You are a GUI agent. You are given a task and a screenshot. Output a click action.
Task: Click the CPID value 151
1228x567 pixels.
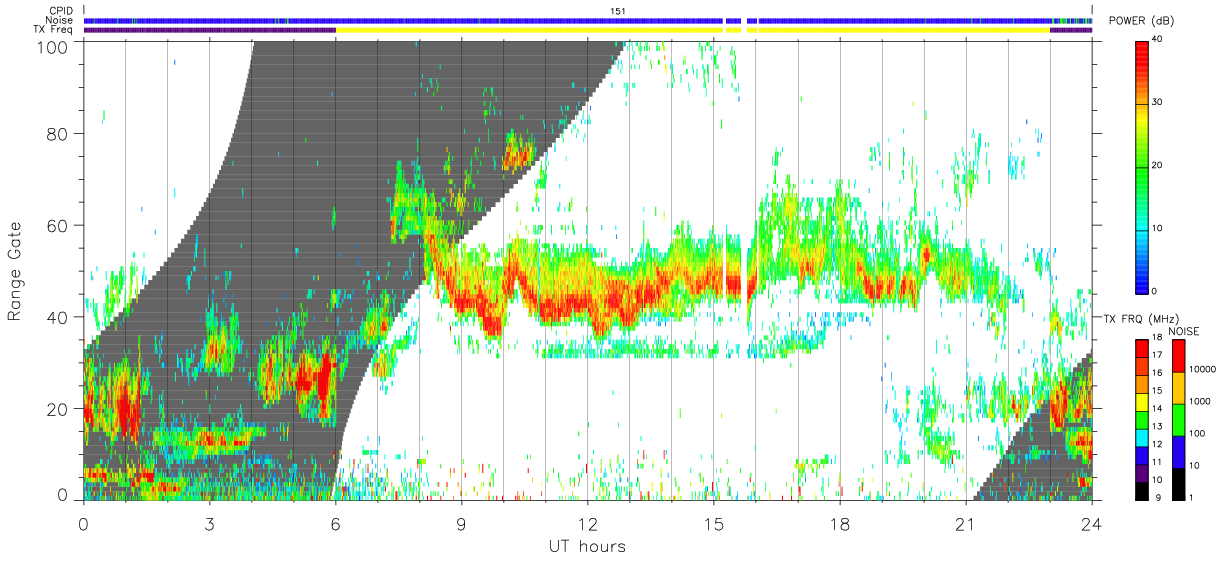tap(617, 11)
